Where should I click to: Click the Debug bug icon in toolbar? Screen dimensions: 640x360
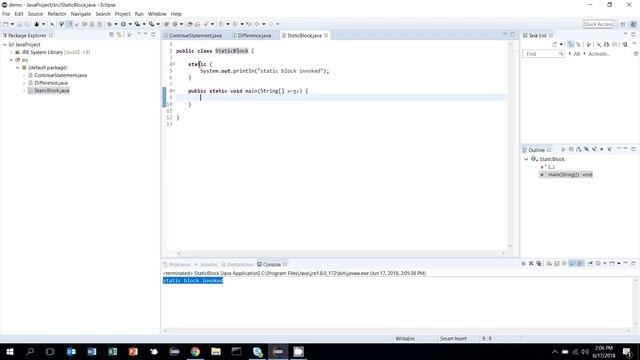[x=109, y=24]
